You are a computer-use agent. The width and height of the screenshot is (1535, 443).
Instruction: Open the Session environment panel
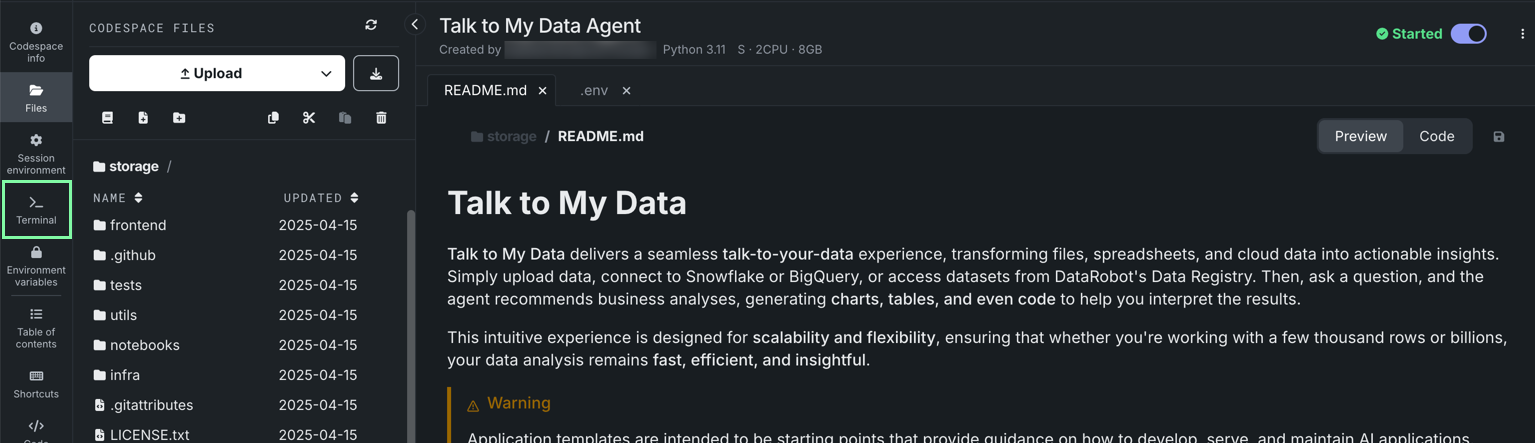click(x=36, y=153)
